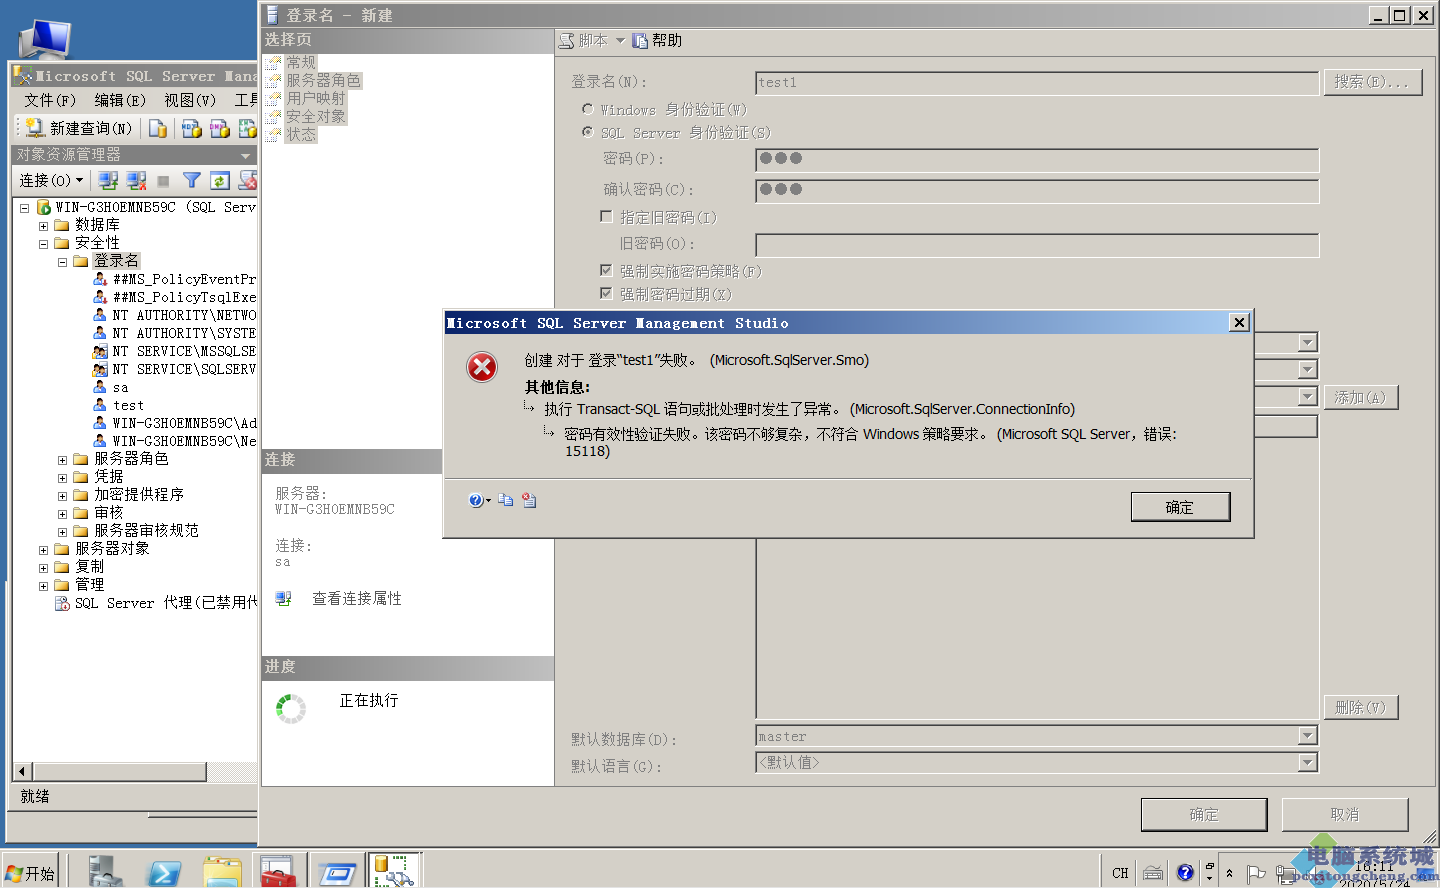This screenshot has height=888, width=1440.
Task: Click the Script (脚本) toolbar icon
Action: [567, 41]
